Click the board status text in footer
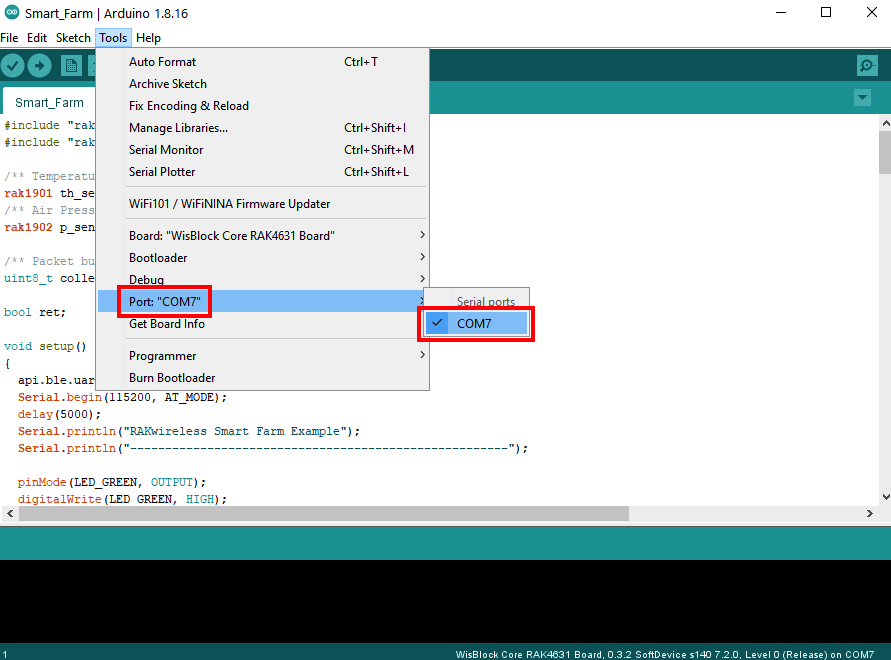The height and width of the screenshot is (660, 891). [x=665, y=654]
